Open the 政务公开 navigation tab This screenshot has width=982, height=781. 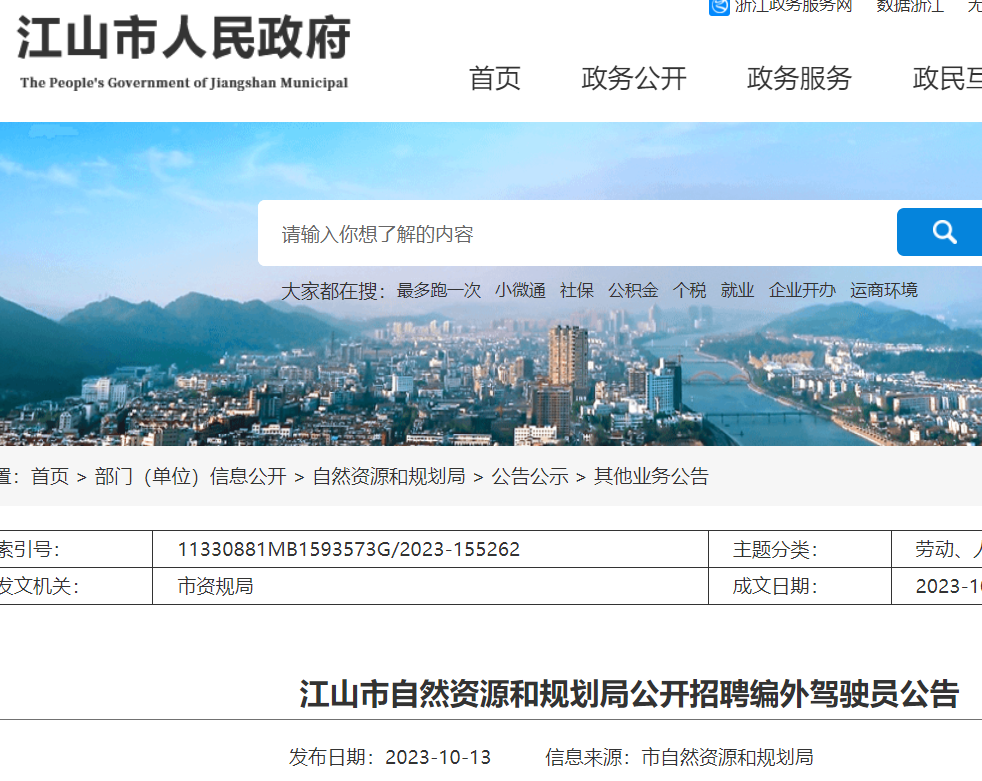click(634, 78)
